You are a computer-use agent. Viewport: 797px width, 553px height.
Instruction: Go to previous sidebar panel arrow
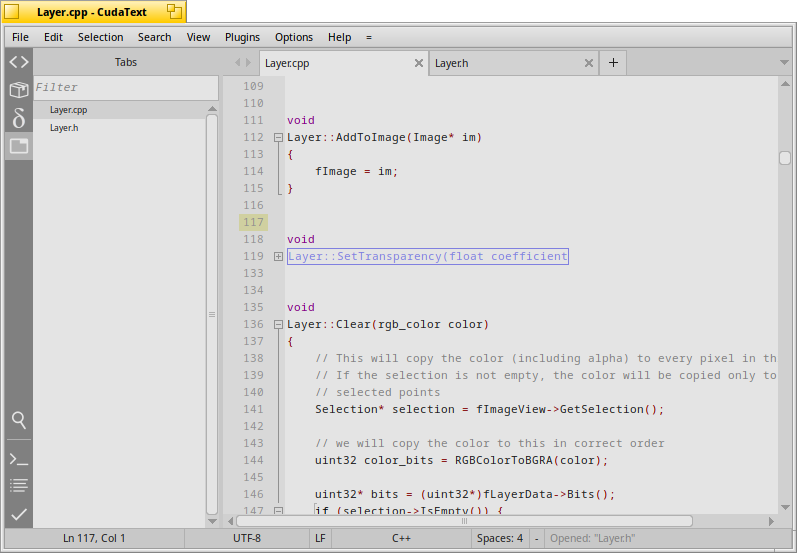tap(237, 63)
